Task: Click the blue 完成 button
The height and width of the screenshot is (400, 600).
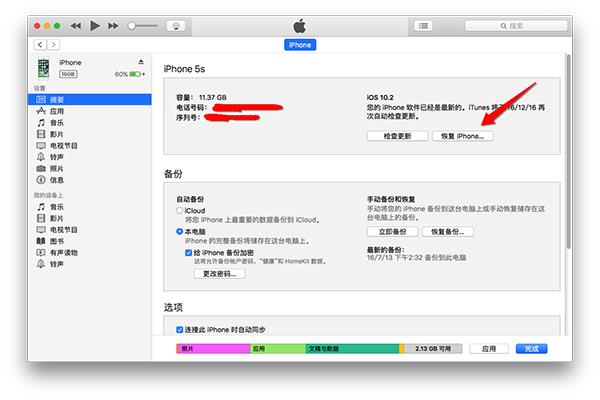Action: coord(532,349)
